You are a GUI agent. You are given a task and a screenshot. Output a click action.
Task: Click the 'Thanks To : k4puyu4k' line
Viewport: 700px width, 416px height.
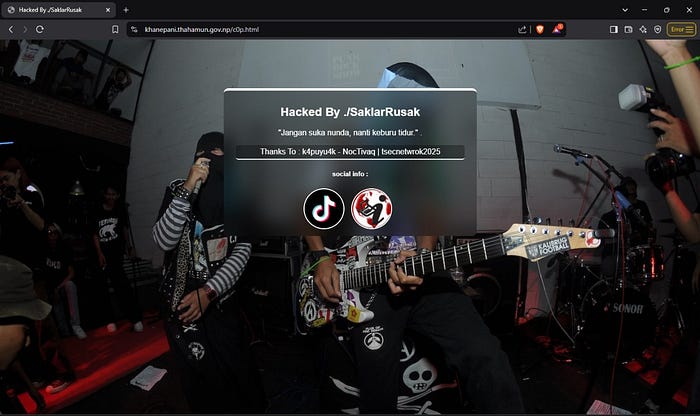[350, 152]
